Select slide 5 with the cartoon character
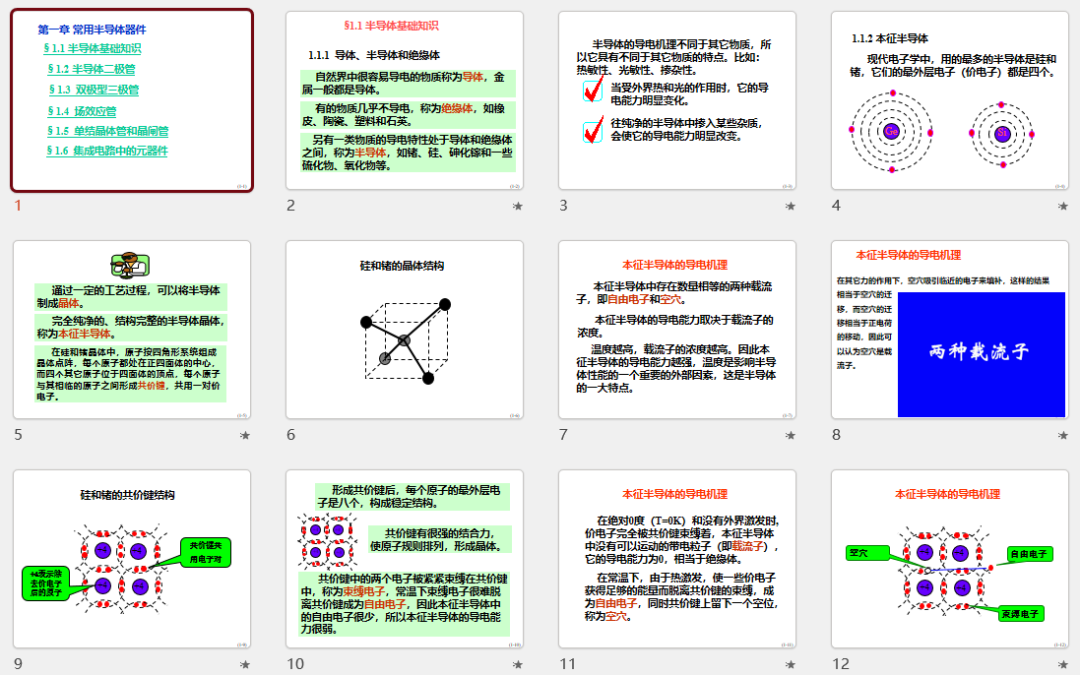Image resolution: width=1080 pixels, height=675 pixels. click(132, 330)
